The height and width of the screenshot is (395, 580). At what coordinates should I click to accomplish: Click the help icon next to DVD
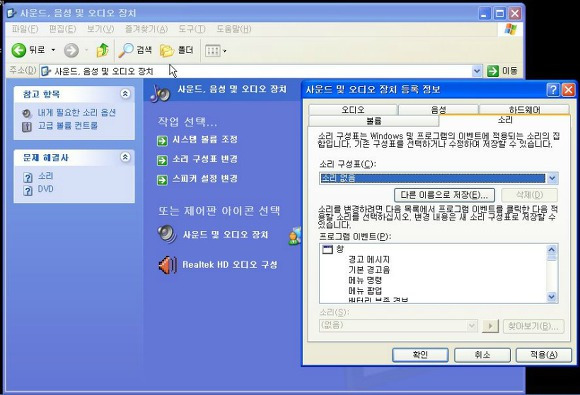coord(28,190)
